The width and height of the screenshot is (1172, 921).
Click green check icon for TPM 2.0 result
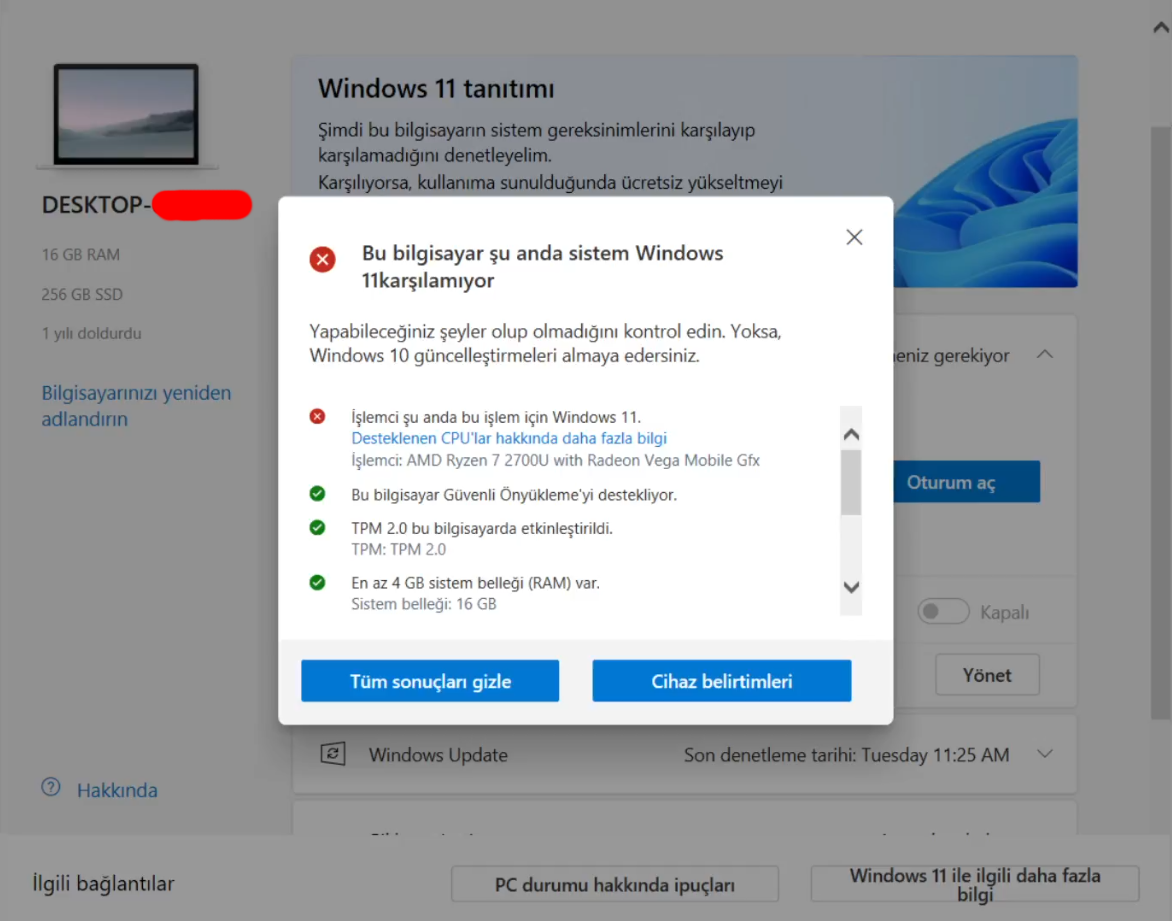317,528
